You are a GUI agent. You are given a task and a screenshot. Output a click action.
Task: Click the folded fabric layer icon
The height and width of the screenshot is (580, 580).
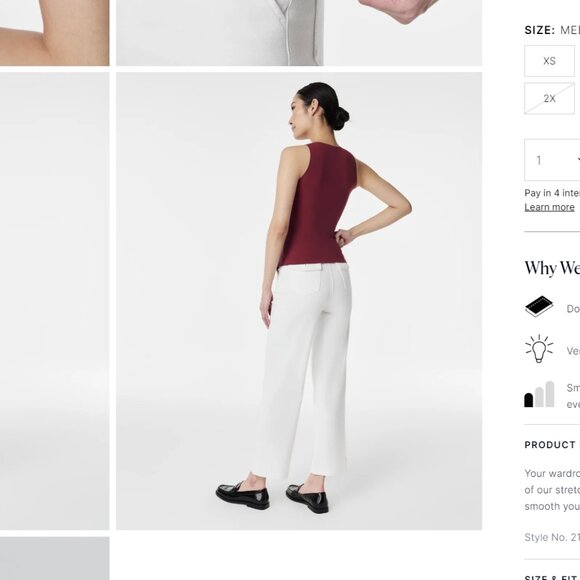[x=539, y=306]
